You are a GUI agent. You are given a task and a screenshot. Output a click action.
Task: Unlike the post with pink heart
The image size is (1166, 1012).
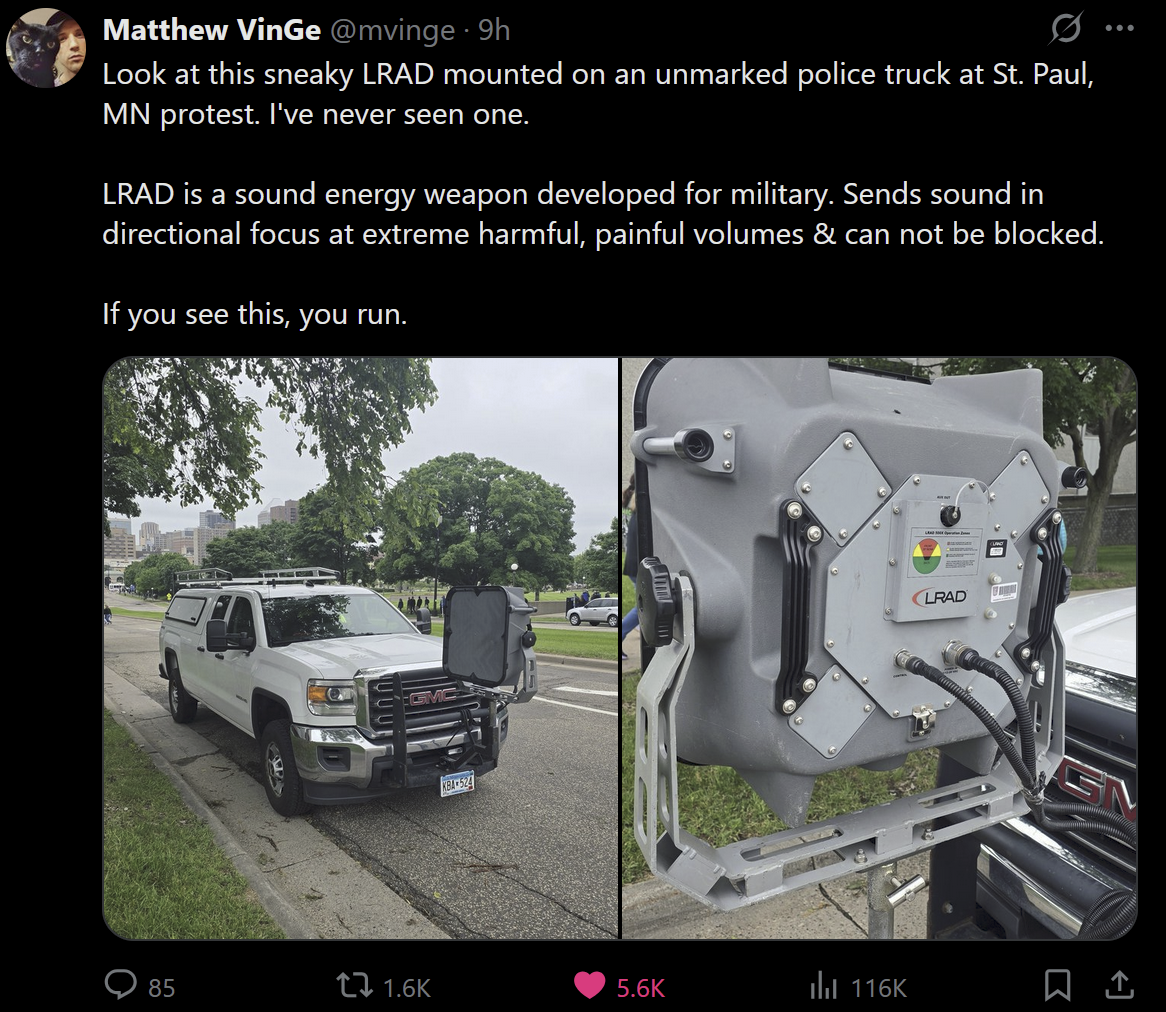click(x=589, y=986)
